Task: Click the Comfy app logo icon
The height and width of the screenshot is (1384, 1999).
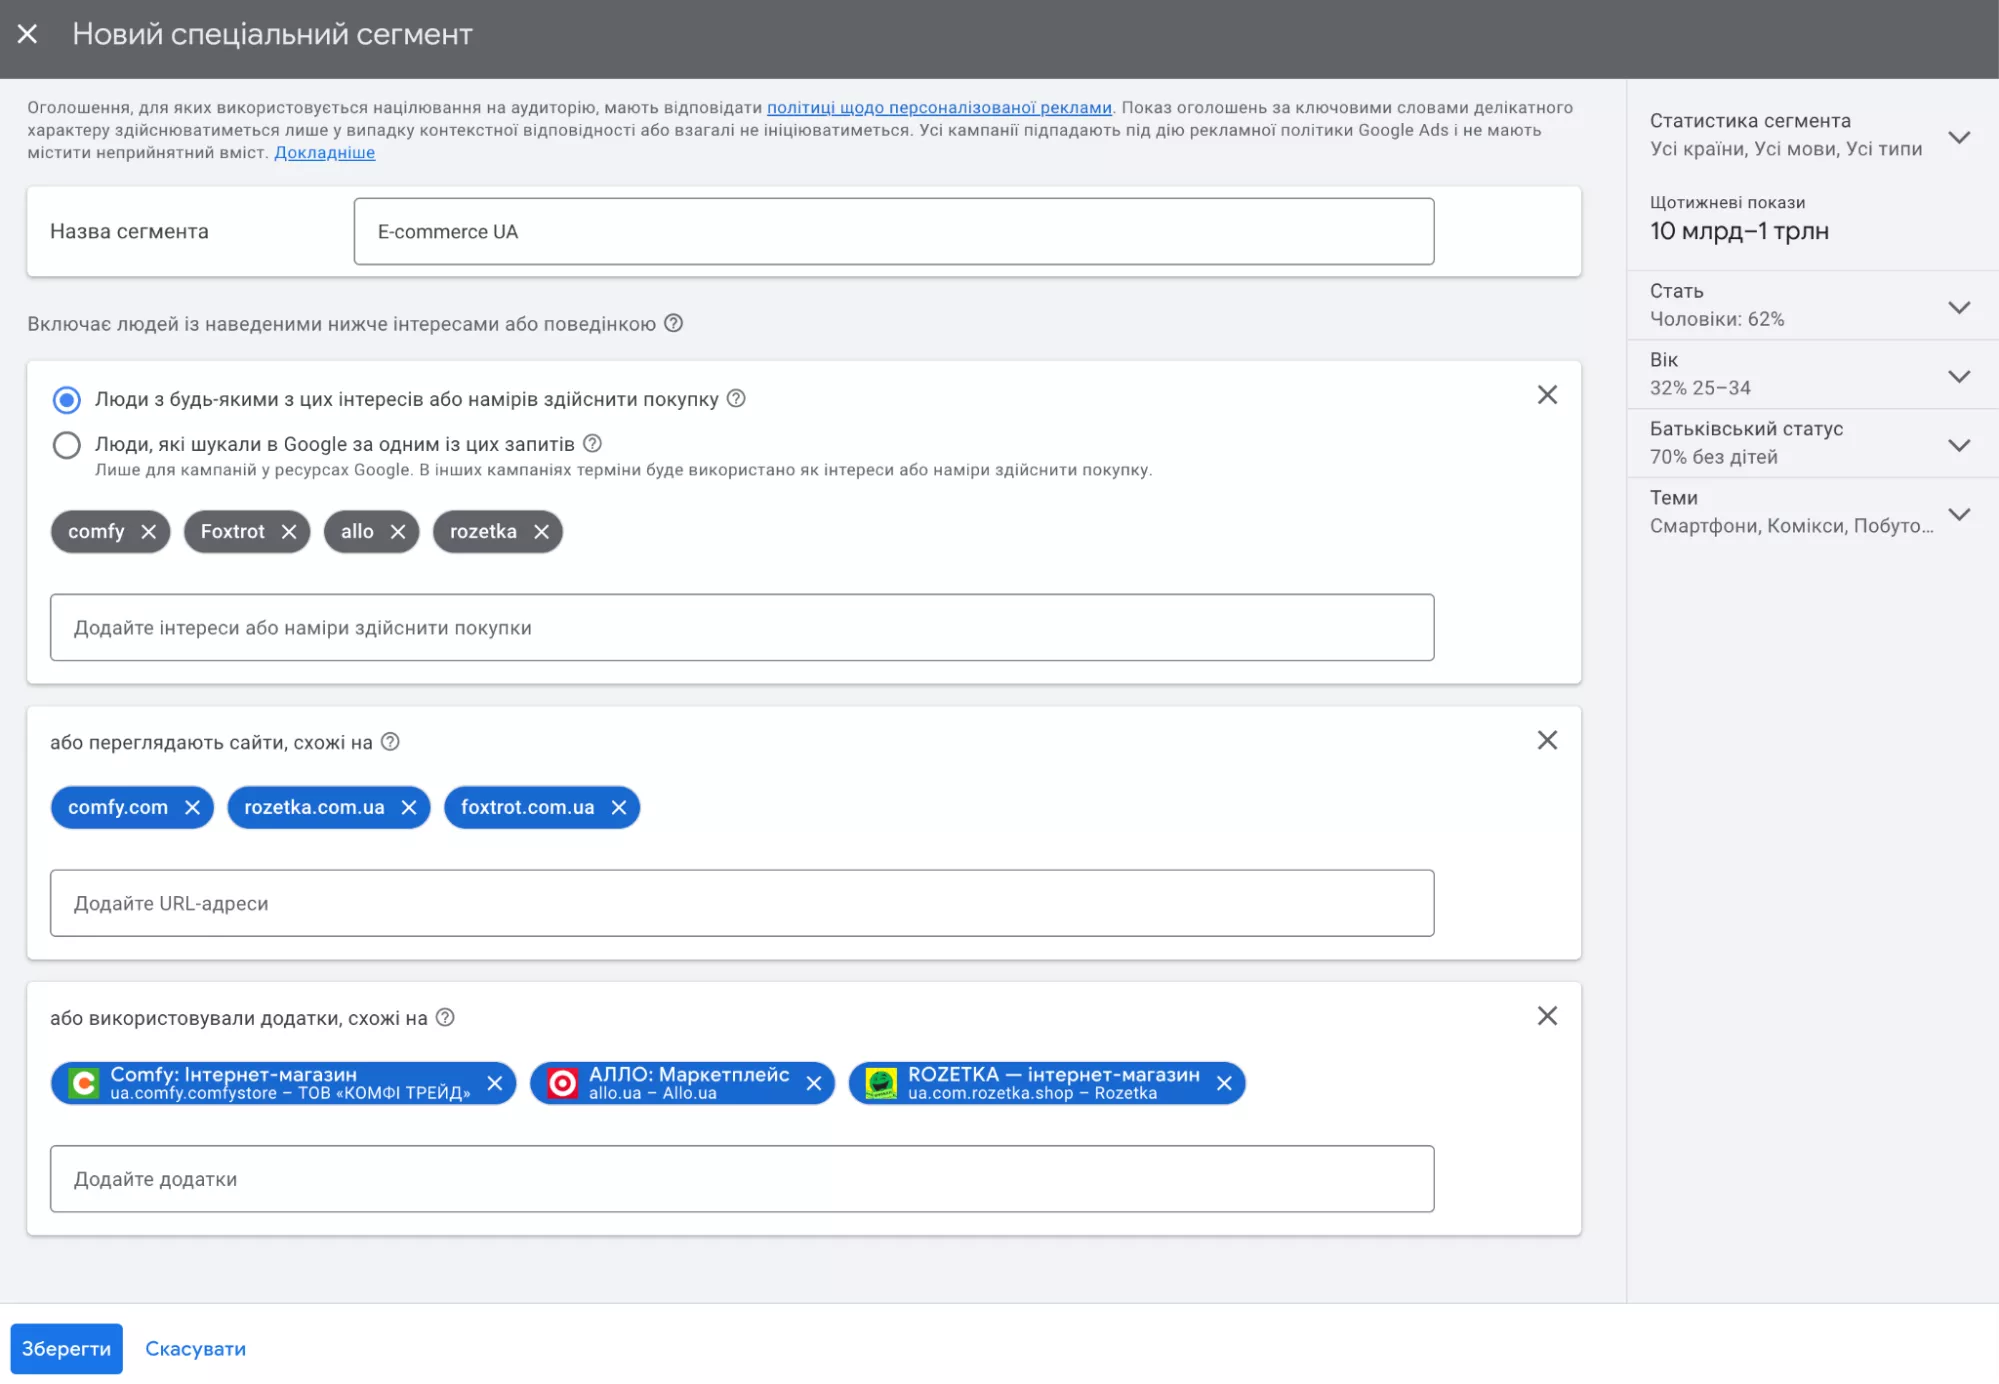Action: (84, 1083)
